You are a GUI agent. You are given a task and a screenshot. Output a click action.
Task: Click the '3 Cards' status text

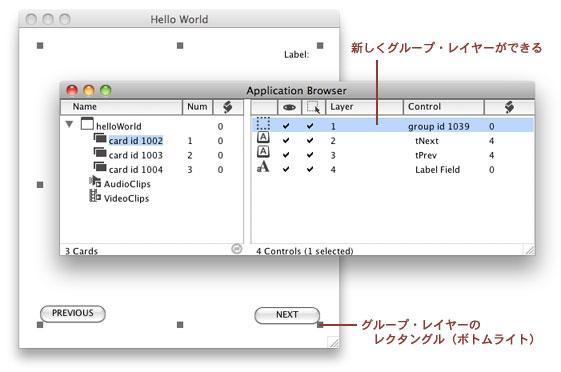pos(81,251)
